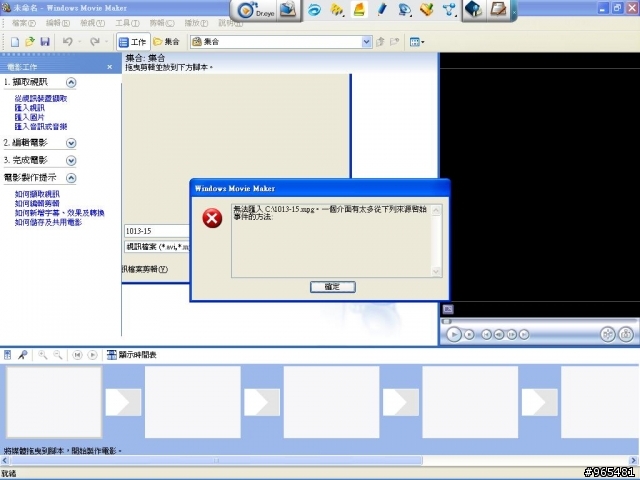Open the 視訊檔案 file type dropdown
640x480 pixels.
(157, 247)
